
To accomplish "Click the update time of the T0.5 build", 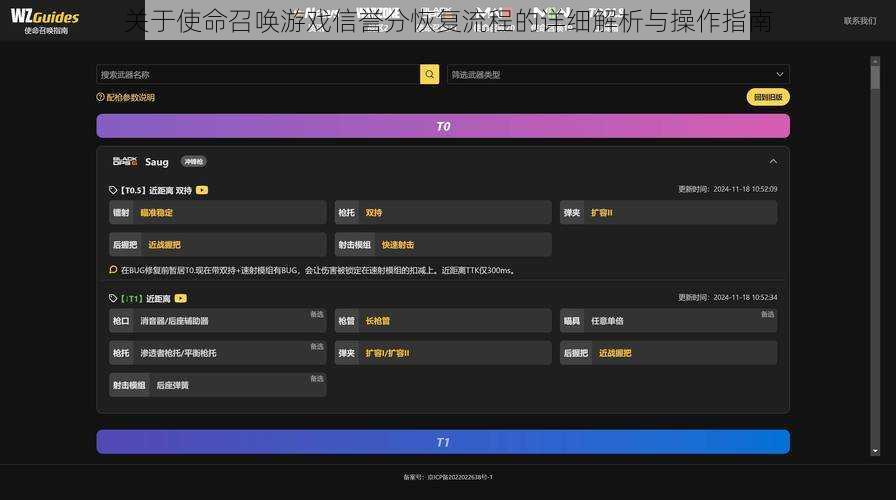I will click(x=727, y=189).
